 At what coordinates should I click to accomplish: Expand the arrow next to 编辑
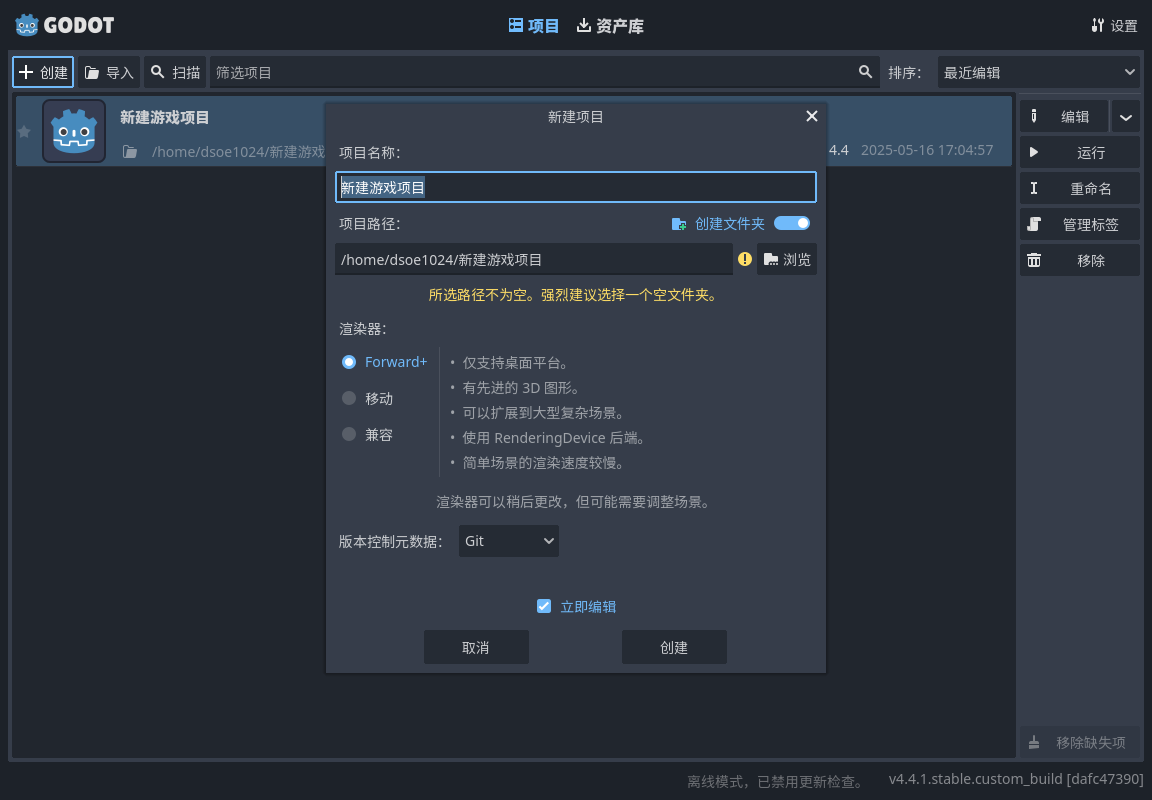1126,117
